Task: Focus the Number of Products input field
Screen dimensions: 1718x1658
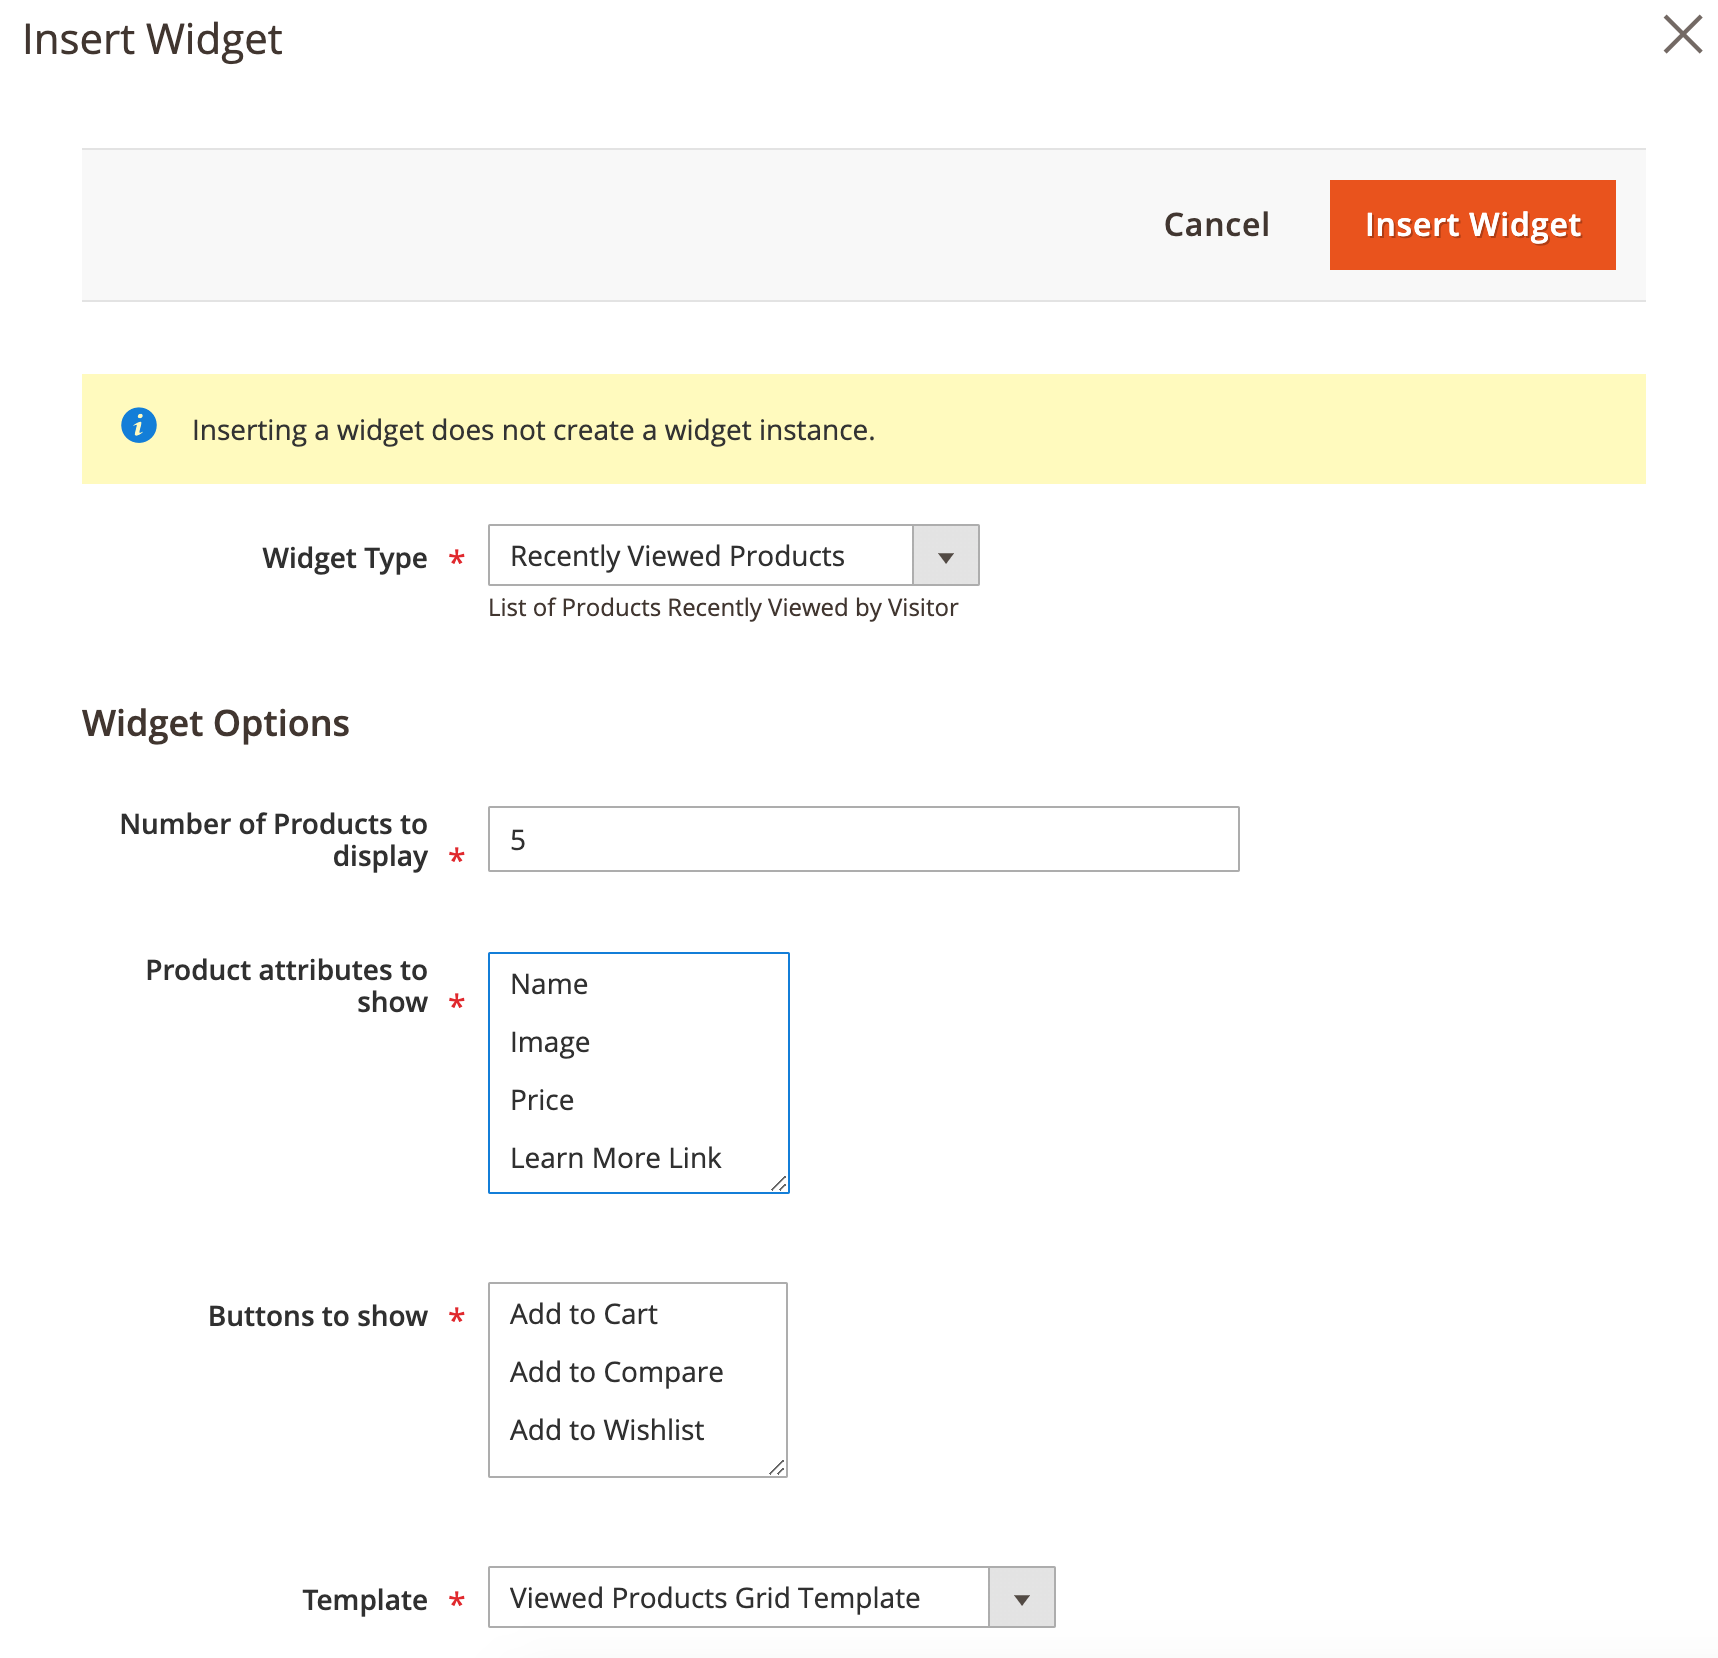Action: [x=863, y=840]
